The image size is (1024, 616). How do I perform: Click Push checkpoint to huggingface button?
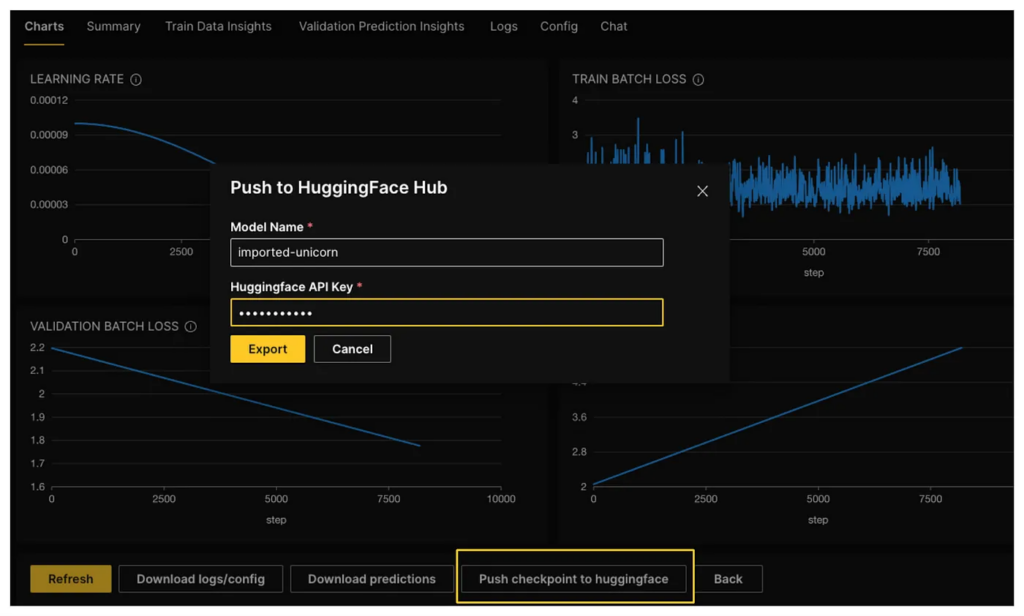[x=573, y=579]
